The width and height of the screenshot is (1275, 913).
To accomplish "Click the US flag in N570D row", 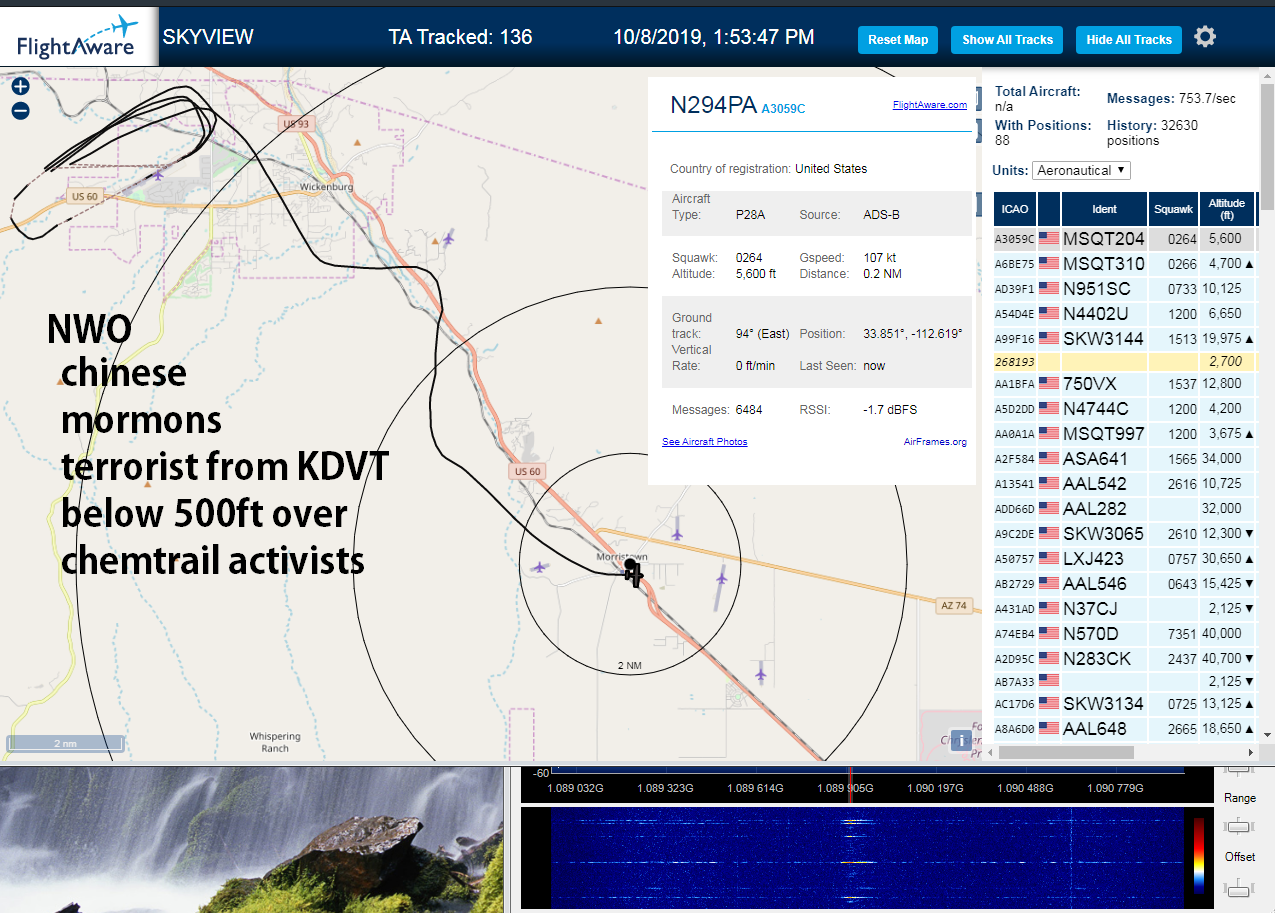I will (x=1048, y=634).
